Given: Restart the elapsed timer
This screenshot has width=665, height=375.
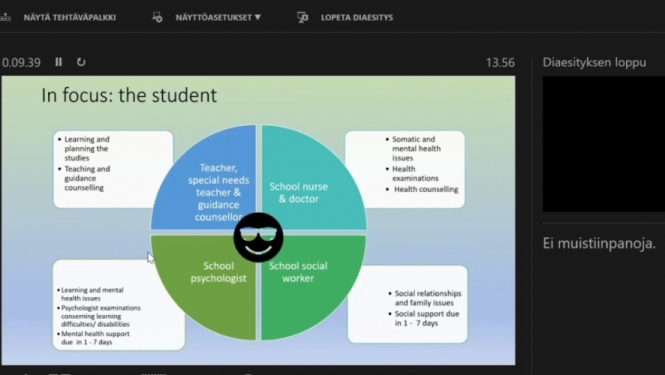Looking at the screenshot, I should click(81, 62).
